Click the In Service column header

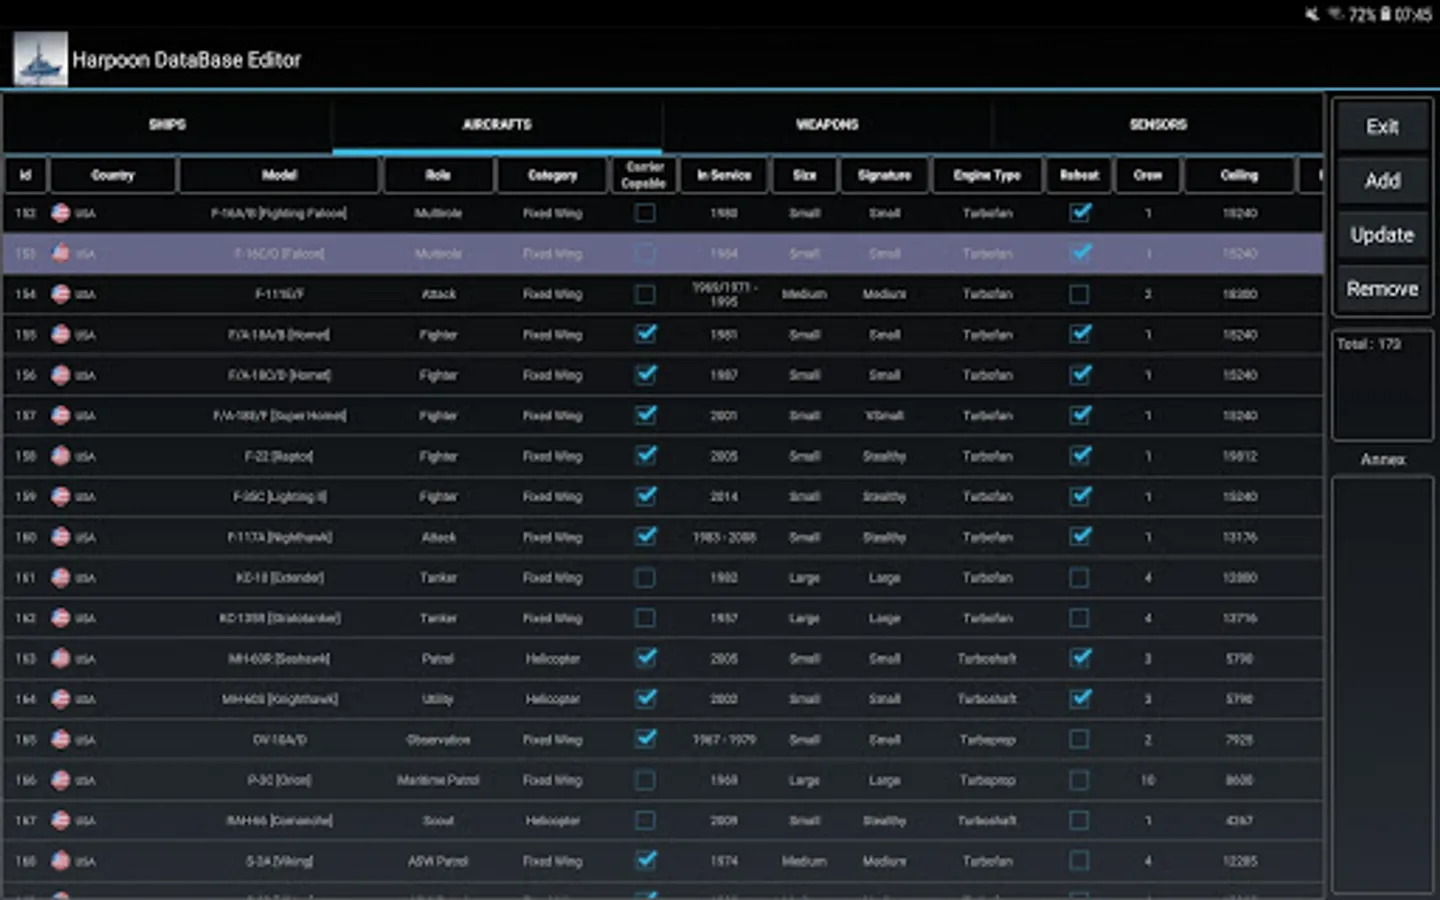point(724,175)
